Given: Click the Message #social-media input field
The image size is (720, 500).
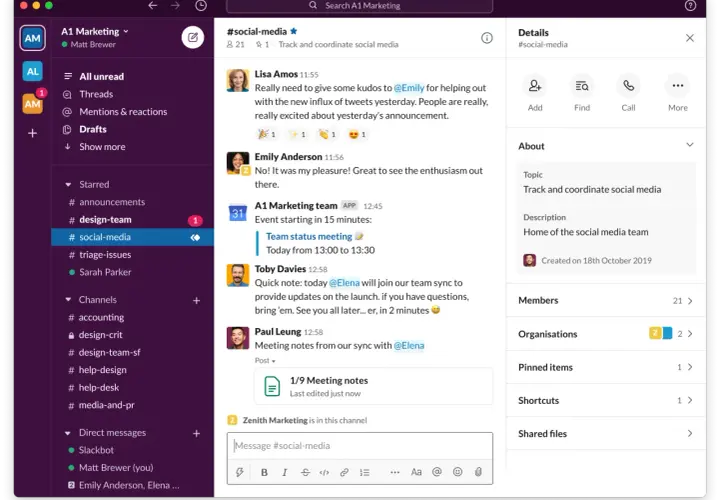Looking at the screenshot, I should pos(360,446).
